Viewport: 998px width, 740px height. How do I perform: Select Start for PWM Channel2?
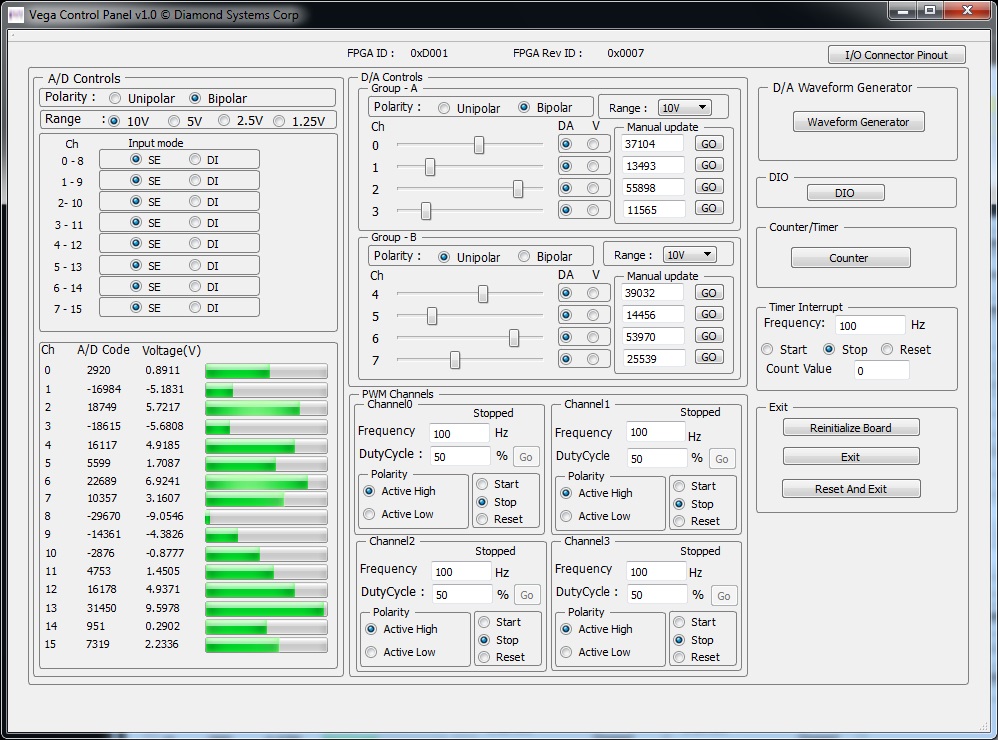pyautogui.click(x=484, y=622)
